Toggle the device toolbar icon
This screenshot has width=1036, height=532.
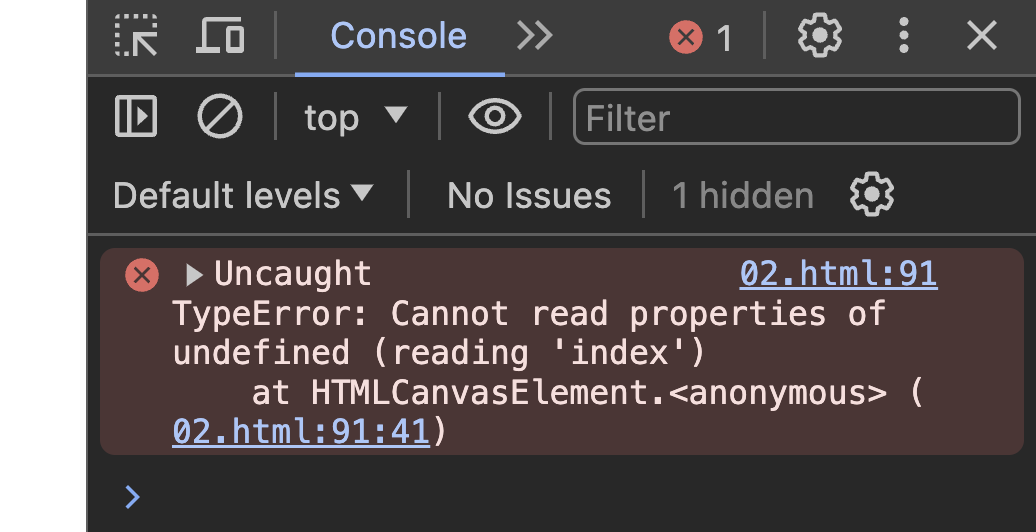220,36
